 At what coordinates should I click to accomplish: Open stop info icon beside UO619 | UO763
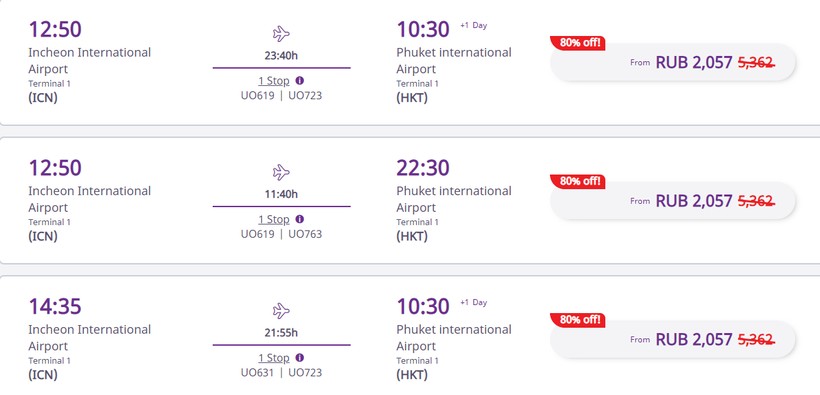(300, 219)
